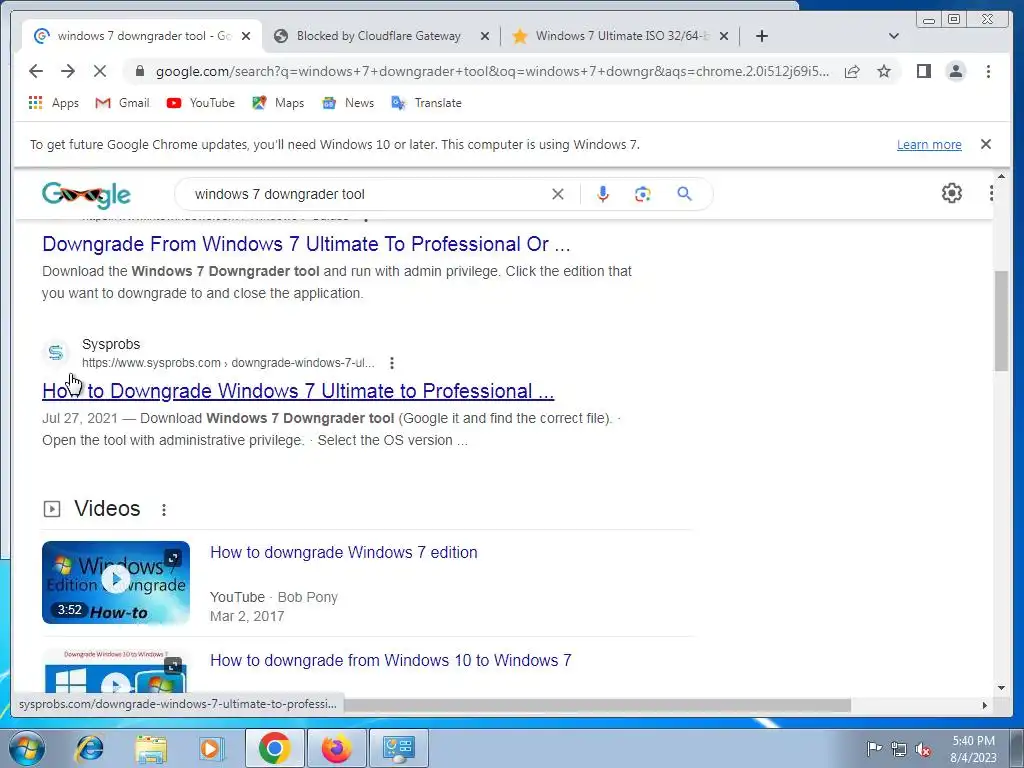Click the horizontal scrollbar right arrow

pos(985,705)
